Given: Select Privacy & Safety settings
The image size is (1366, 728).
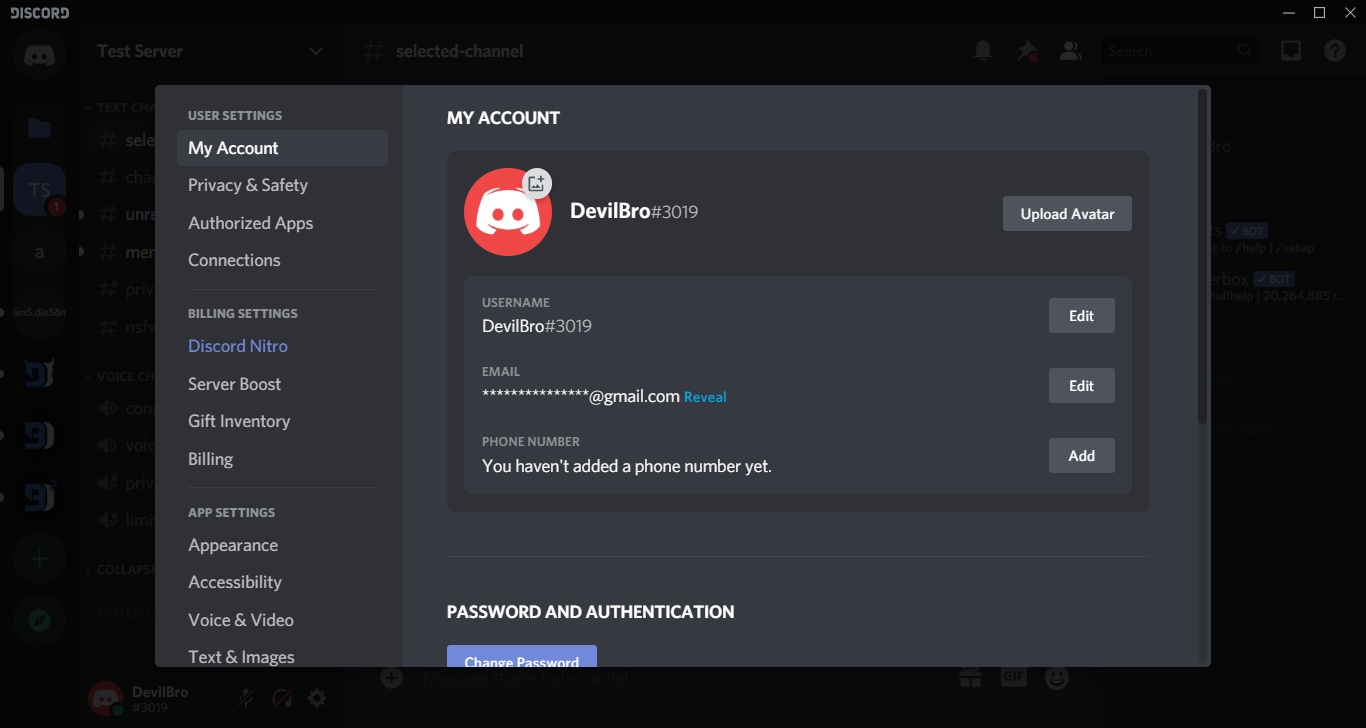Looking at the screenshot, I should pos(248,185).
